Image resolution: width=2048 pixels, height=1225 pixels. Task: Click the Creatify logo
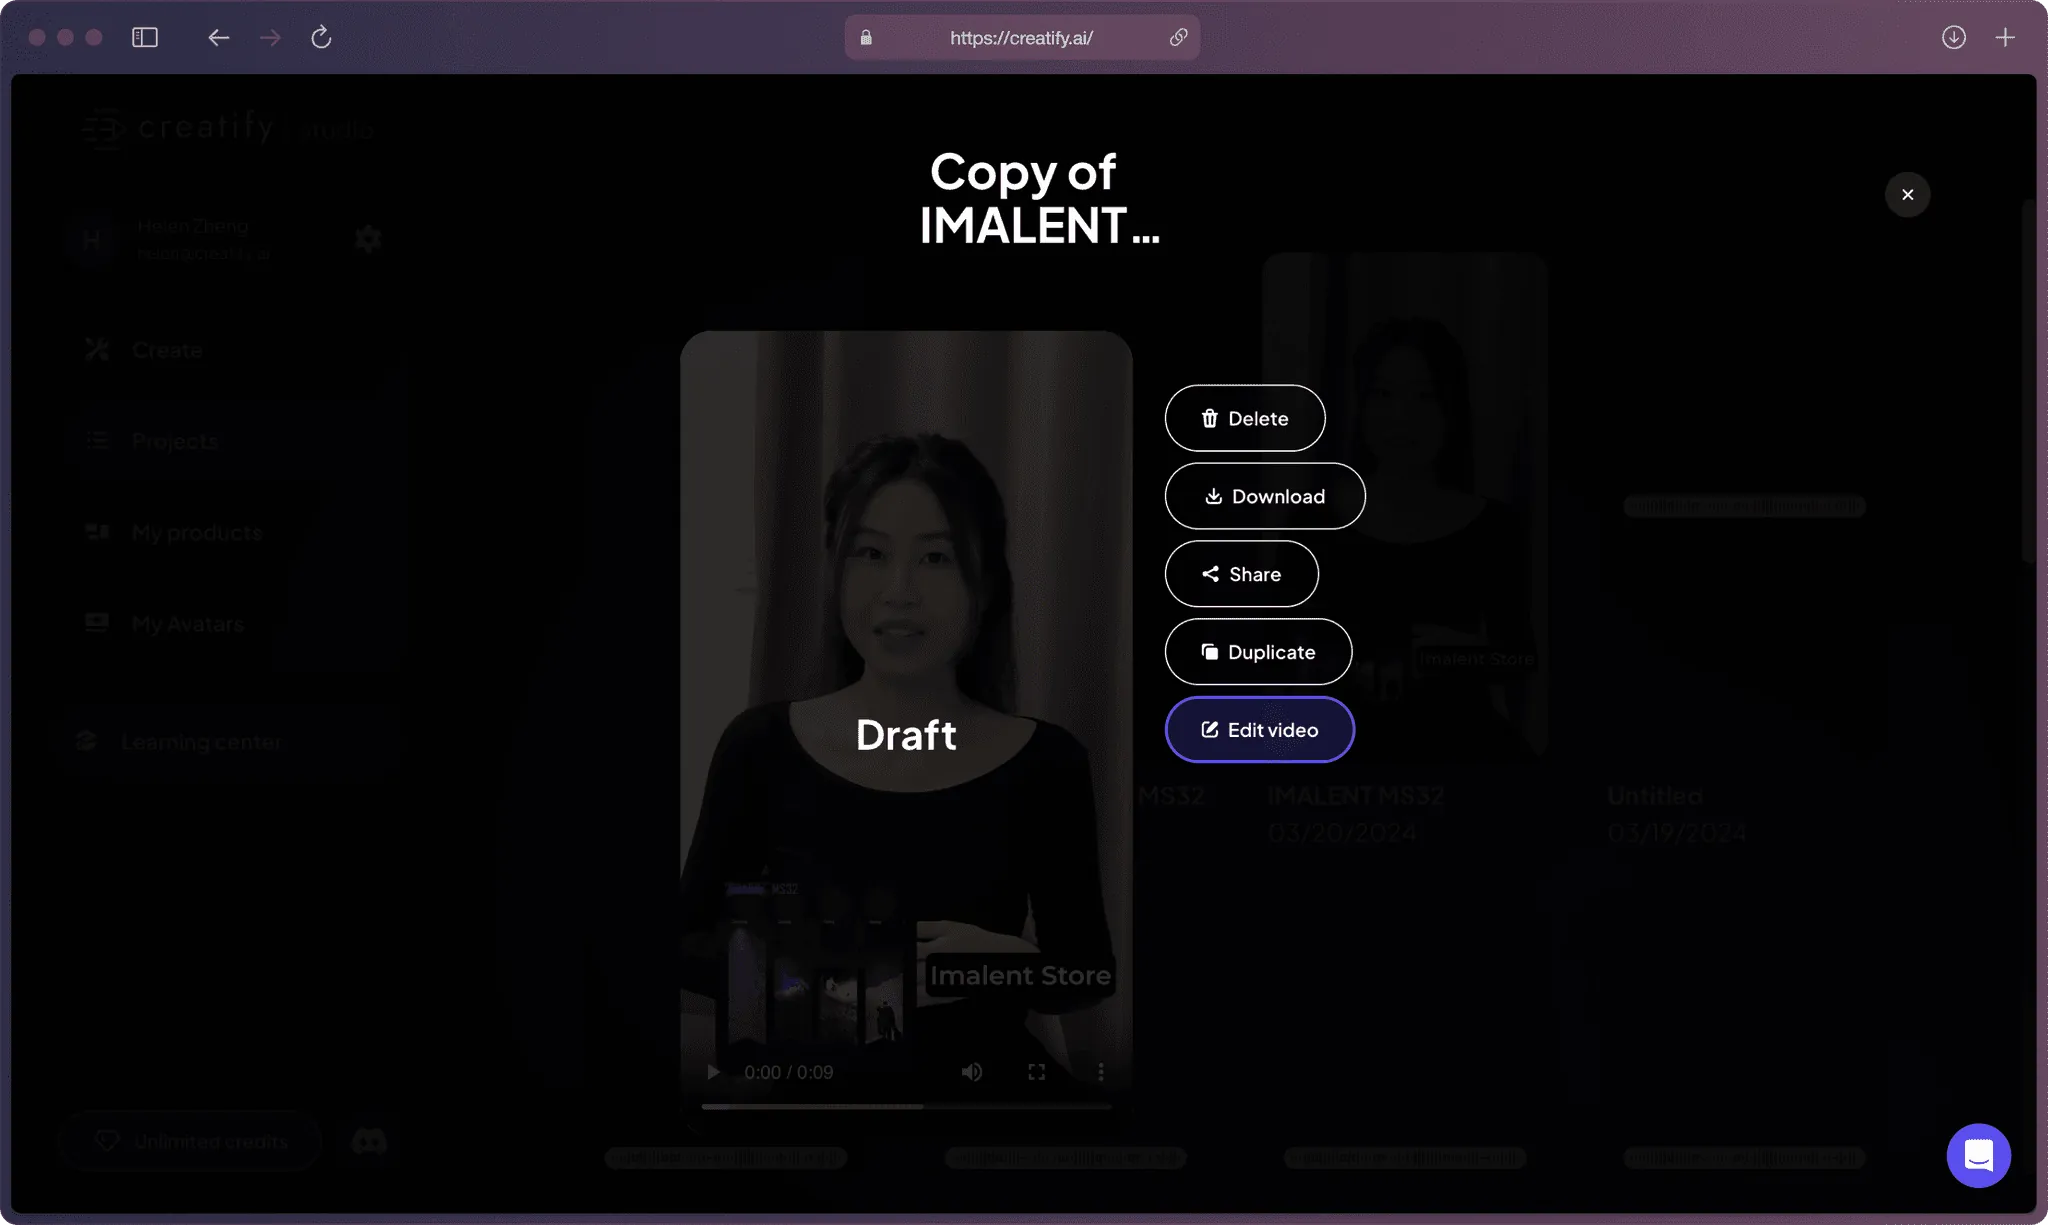pos(228,128)
